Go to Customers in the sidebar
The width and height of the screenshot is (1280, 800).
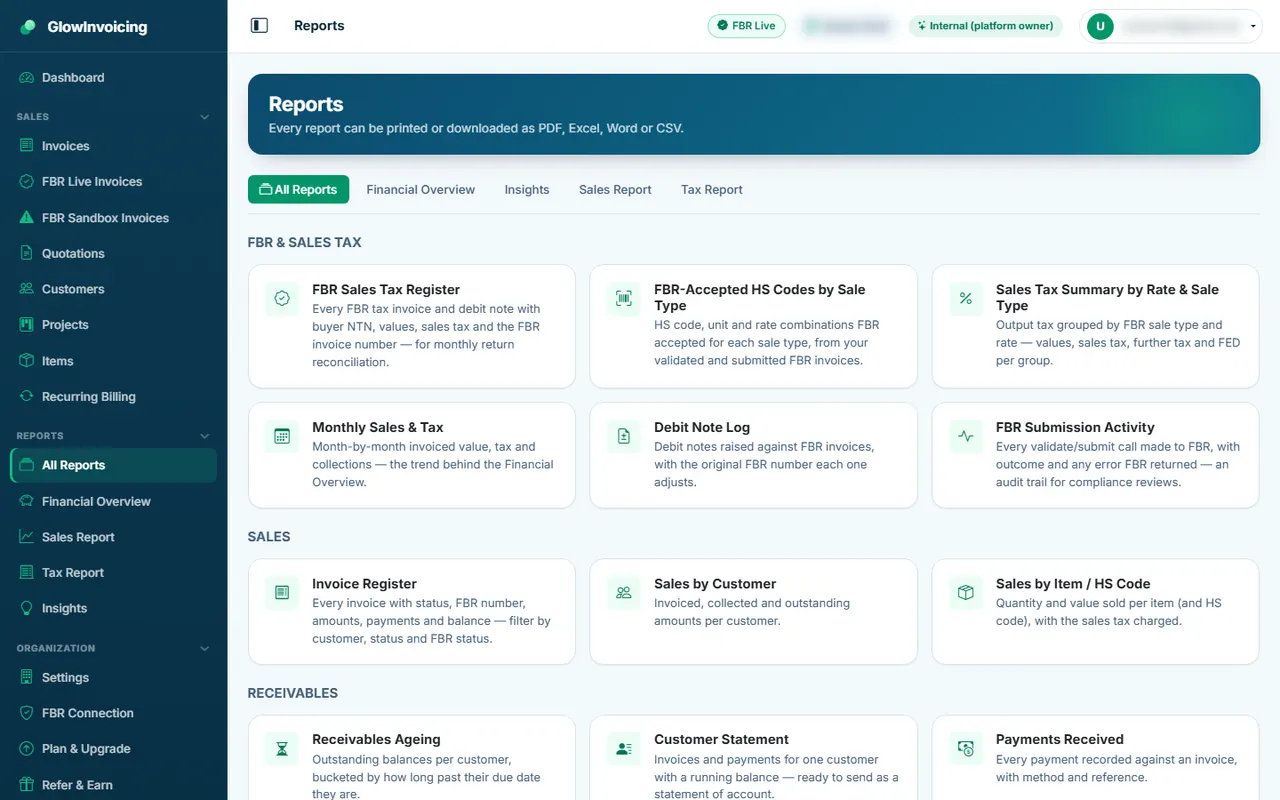(x=113, y=289)
